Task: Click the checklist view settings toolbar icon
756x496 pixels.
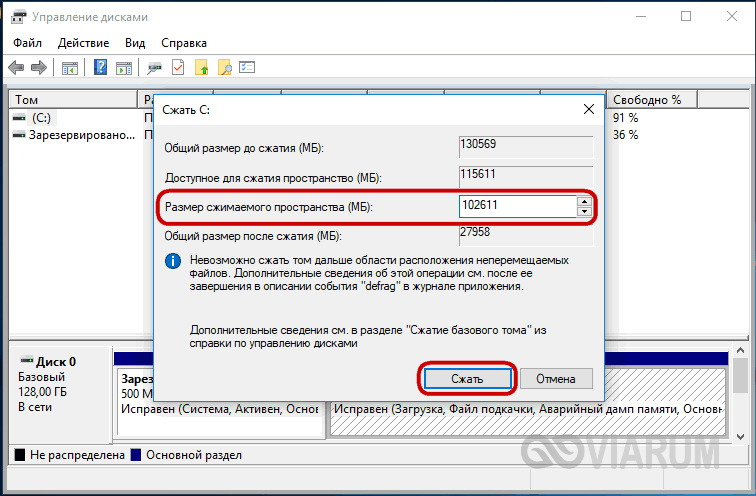Action: tap(247, 68)
